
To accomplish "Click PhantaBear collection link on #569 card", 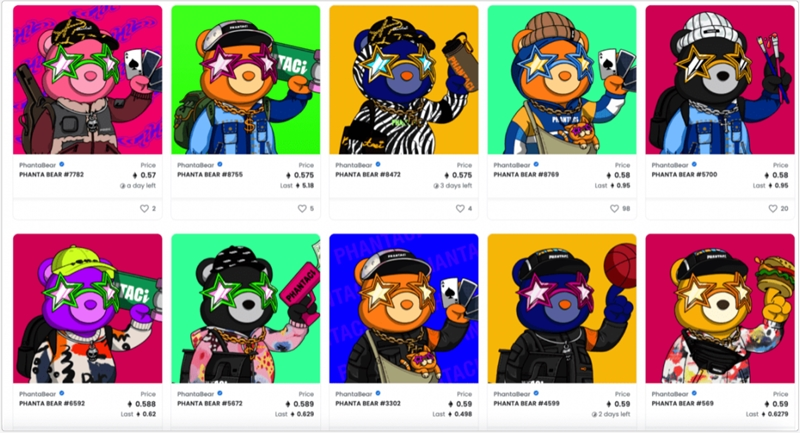I will 670,394.
